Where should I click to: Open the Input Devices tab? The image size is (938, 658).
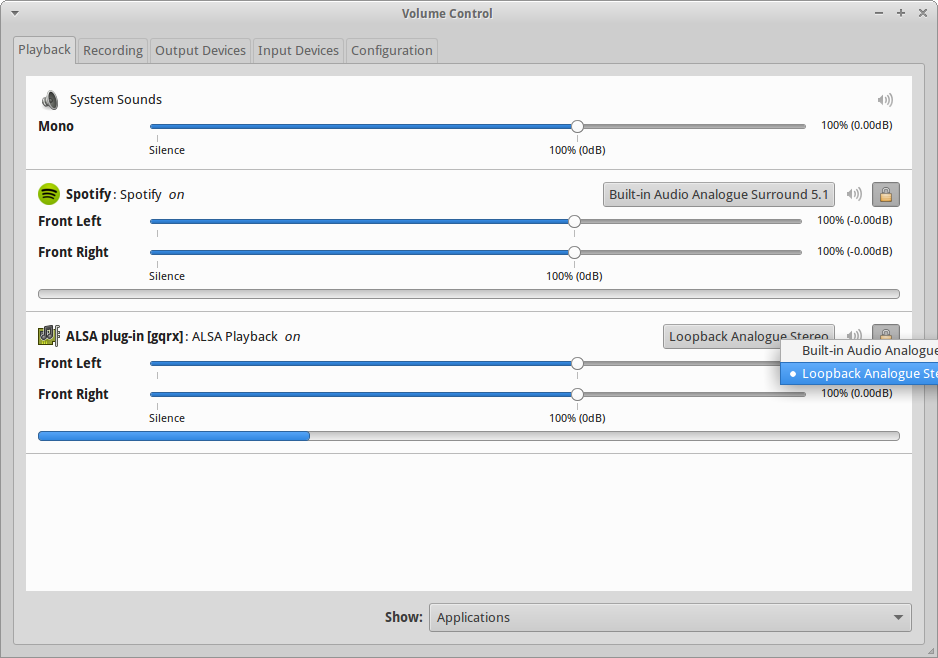coord(299,51)
